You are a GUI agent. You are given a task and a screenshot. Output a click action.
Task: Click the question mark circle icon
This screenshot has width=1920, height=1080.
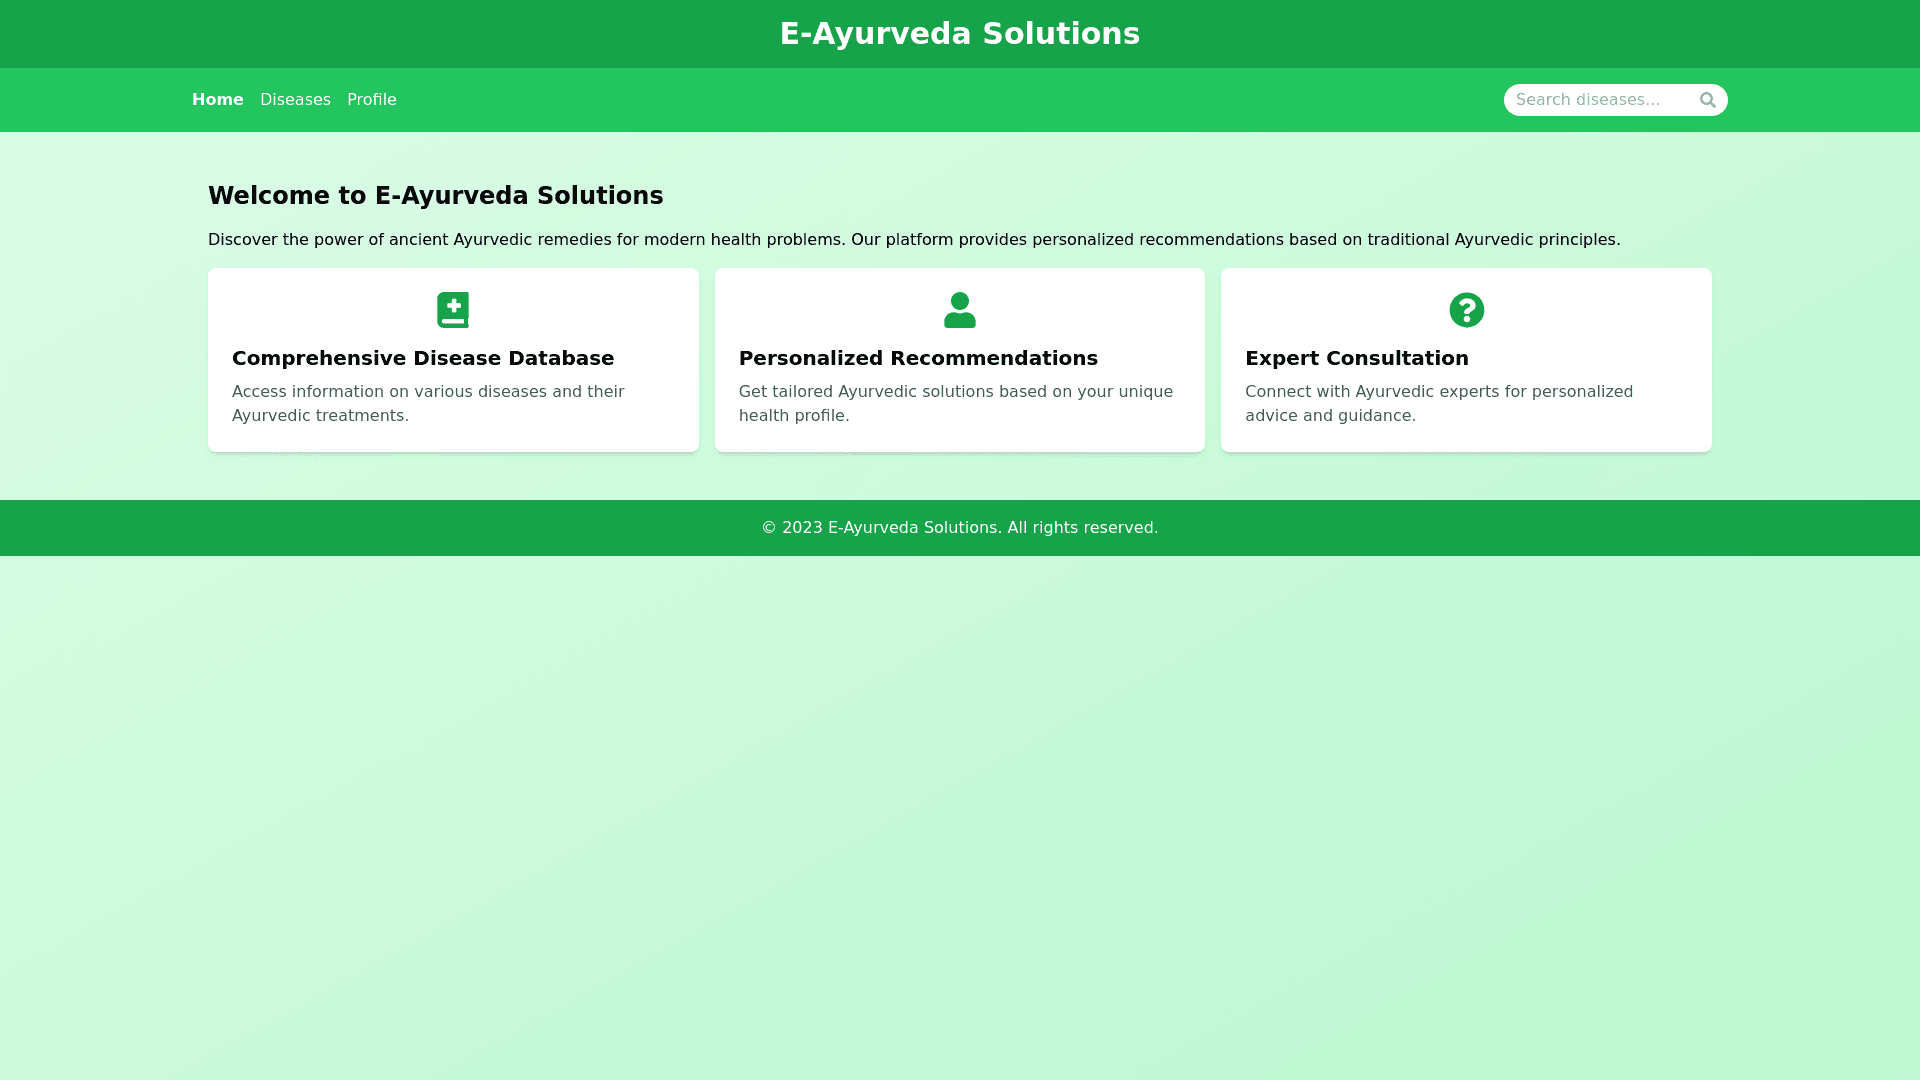(1466, 310)
